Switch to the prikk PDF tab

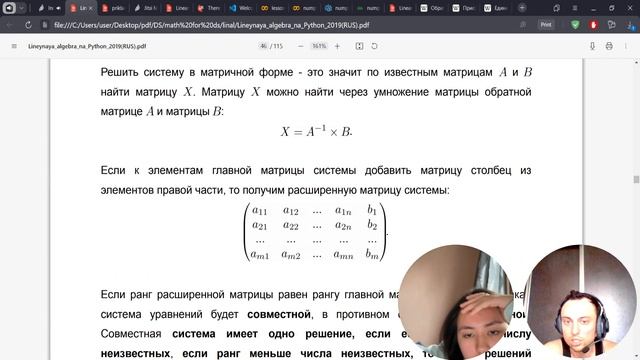114,8
